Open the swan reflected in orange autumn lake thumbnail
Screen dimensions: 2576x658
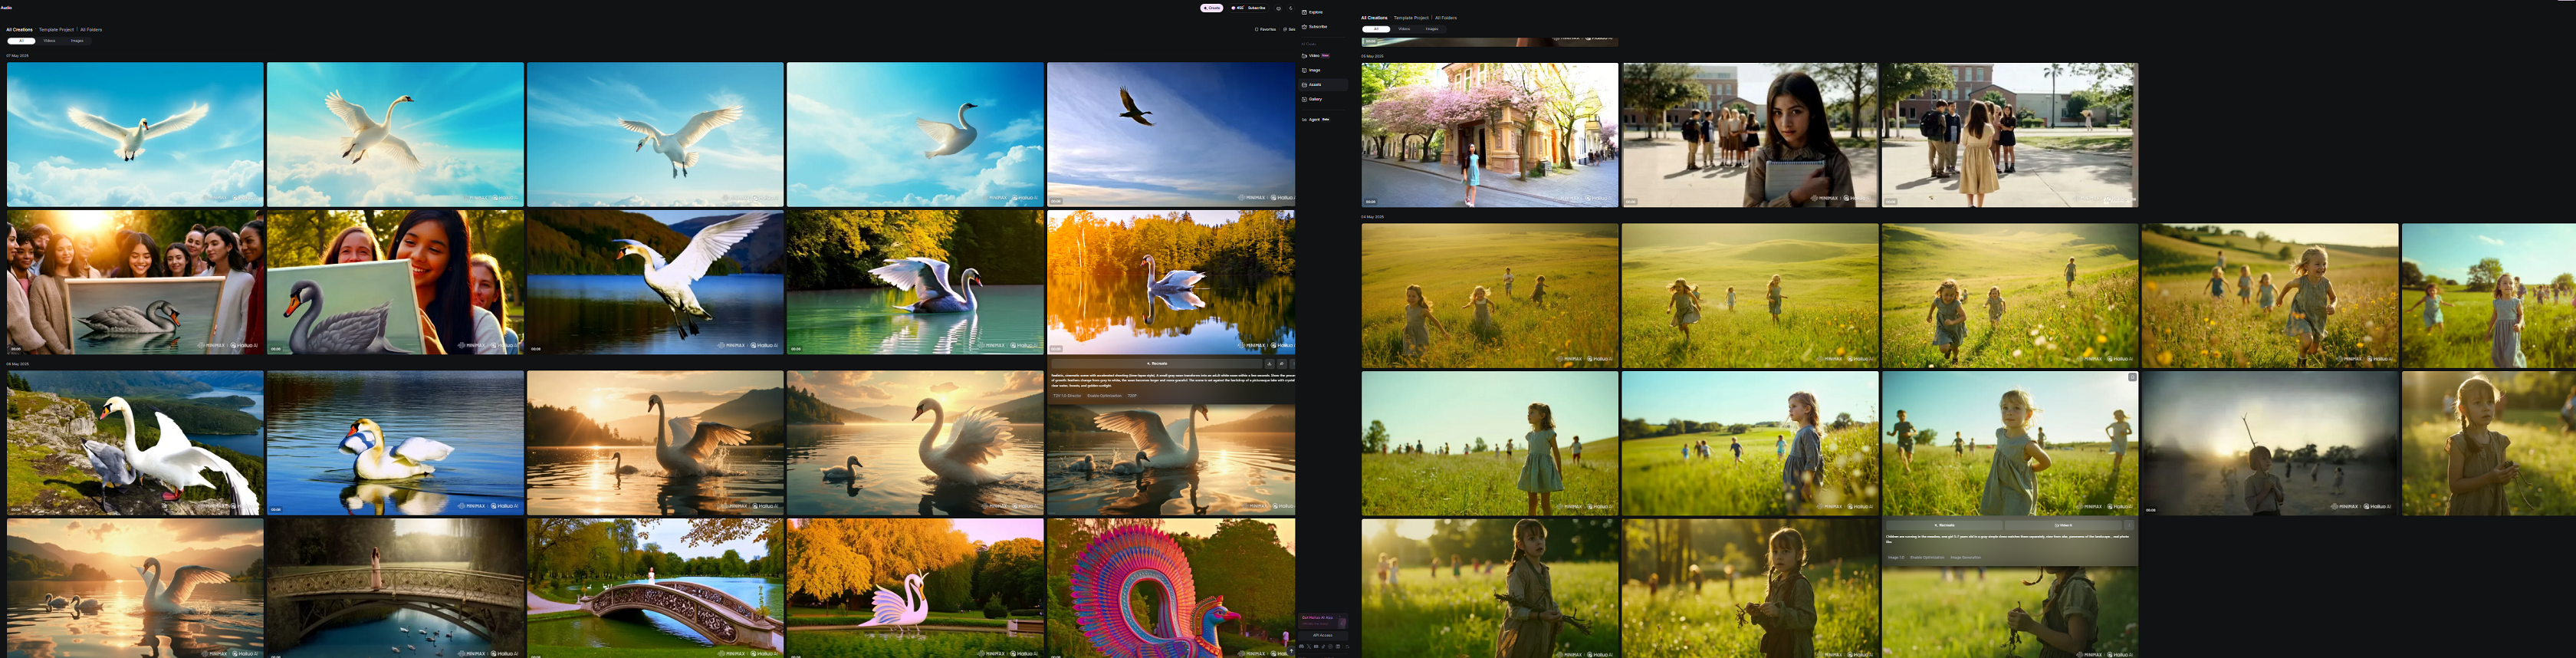point(1171,282)
